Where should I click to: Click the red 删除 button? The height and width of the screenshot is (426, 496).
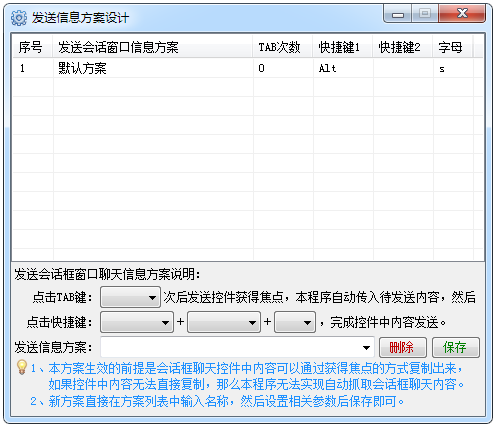tap(403, 347)
